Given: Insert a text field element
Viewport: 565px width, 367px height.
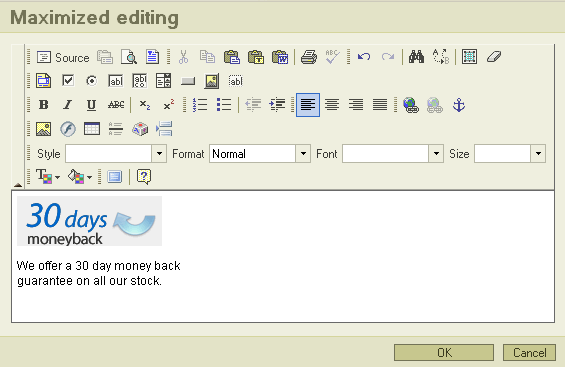Looking at the screenshot, I should point(116,81).
